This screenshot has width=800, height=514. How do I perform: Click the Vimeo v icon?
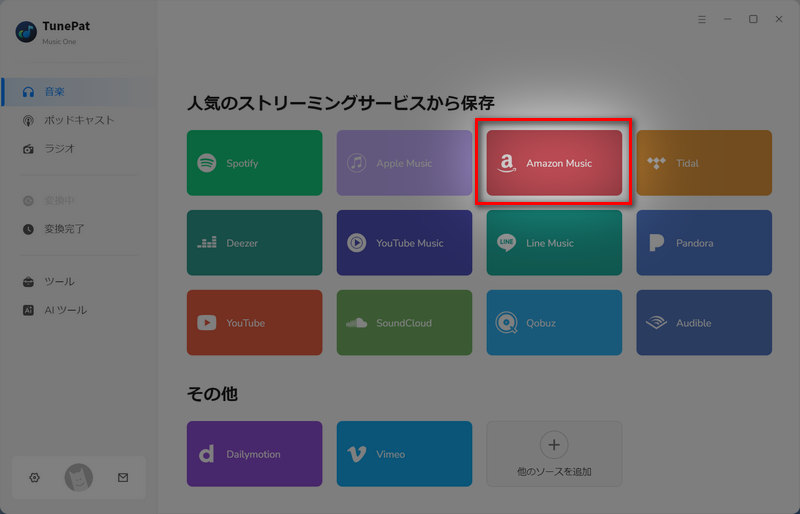356,454
